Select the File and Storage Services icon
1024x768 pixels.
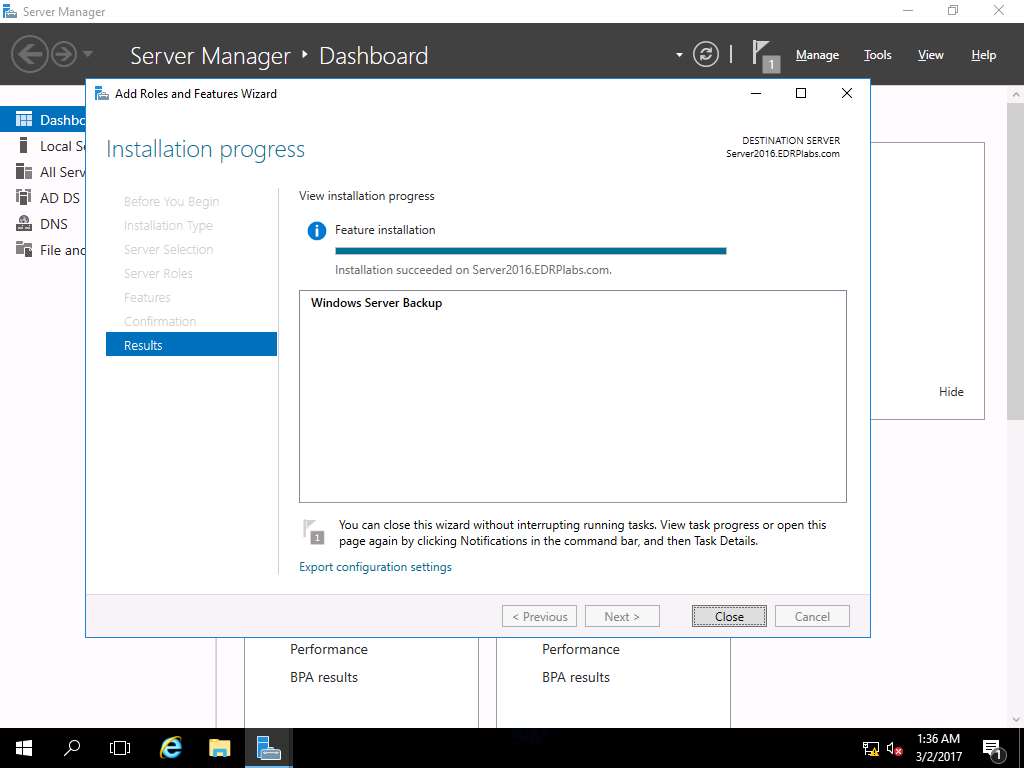24,249
